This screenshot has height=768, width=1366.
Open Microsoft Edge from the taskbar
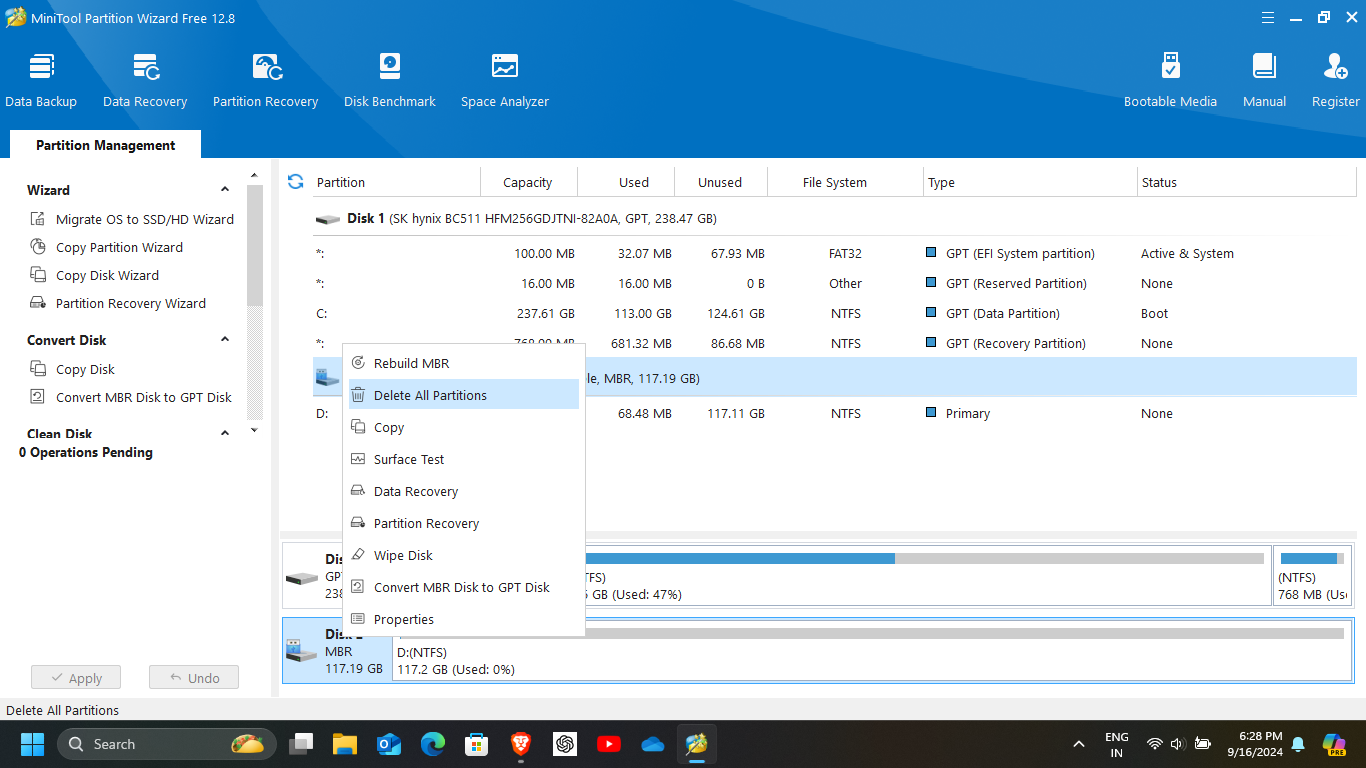(x=433, y=744)
